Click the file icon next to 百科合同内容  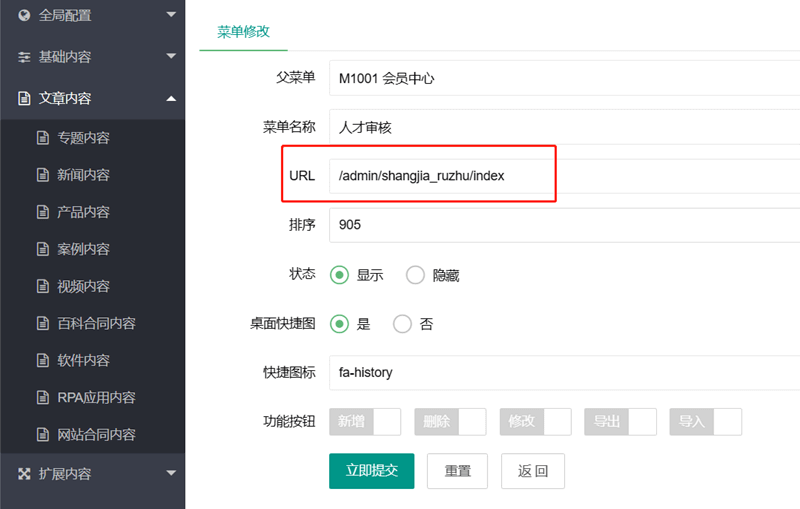click(x=43, y=323)
